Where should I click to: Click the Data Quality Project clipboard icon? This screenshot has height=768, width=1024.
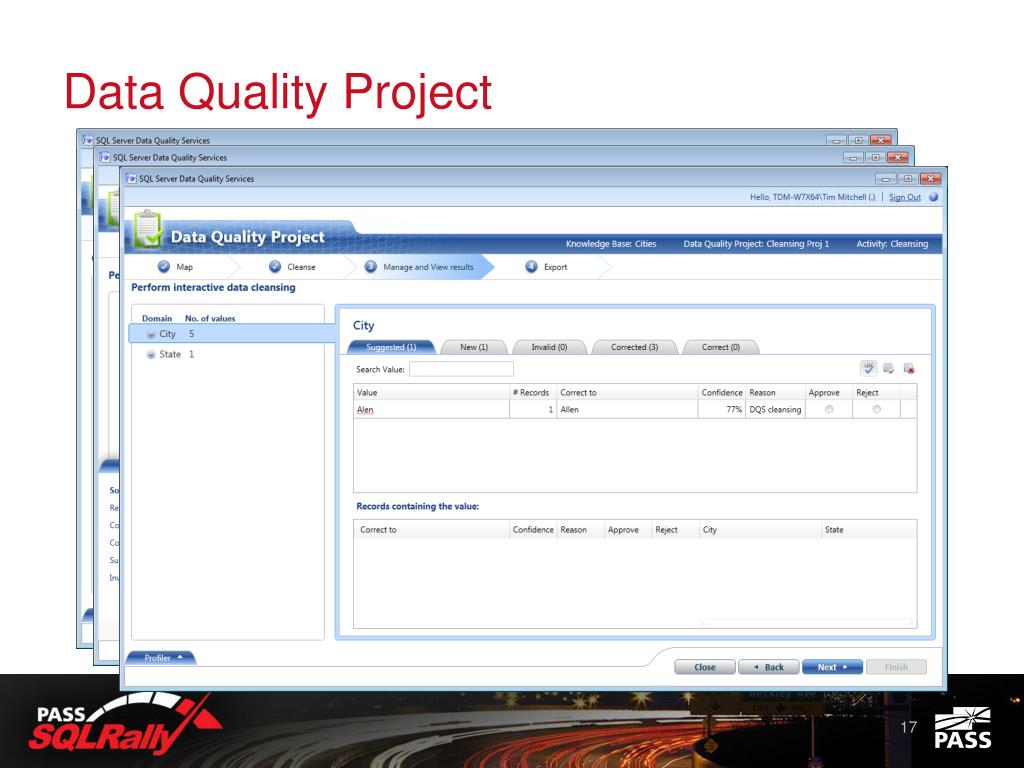[148, 229]
